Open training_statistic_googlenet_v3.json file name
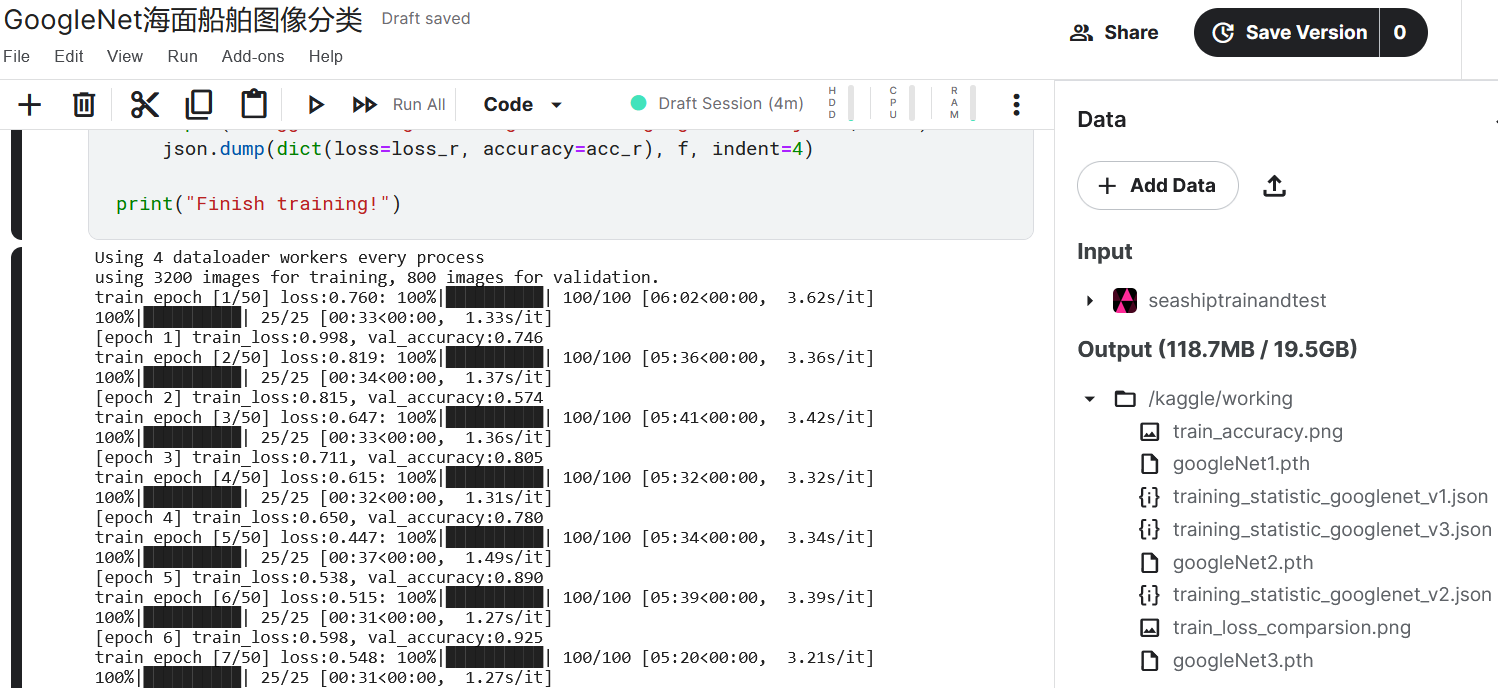Viewport: 1498px width, 688px height. click(1332, 530)
